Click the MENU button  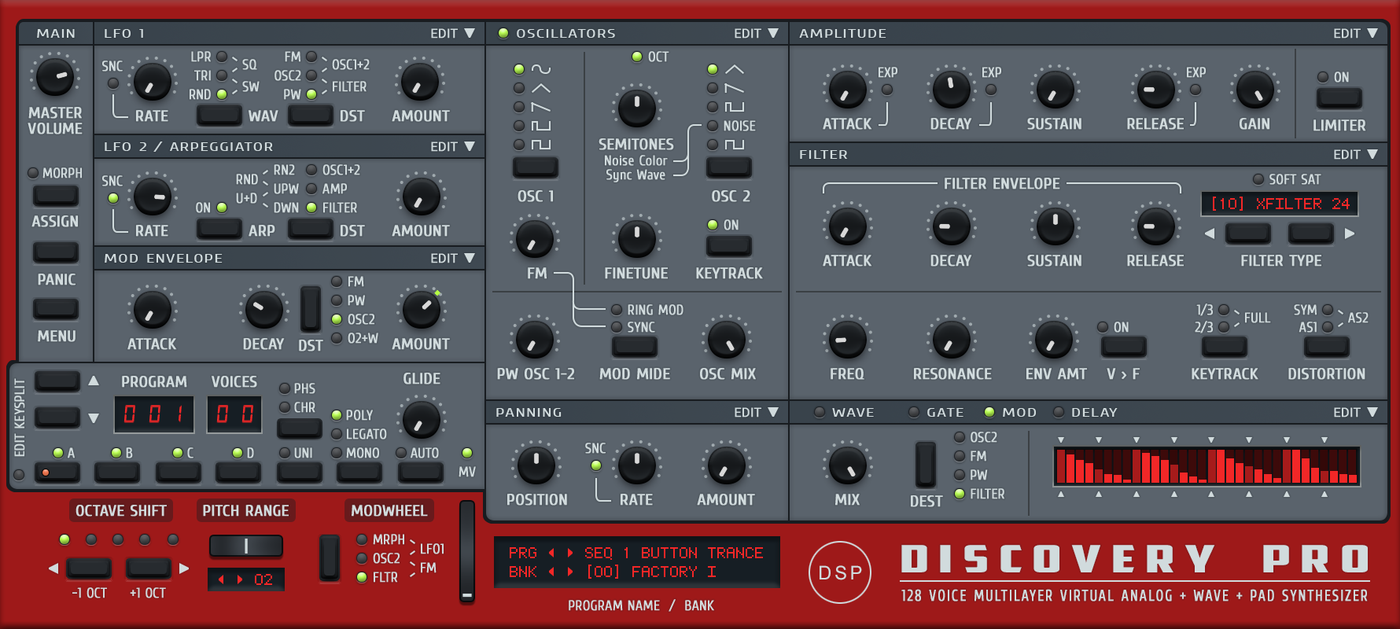(x=56, y=309)
